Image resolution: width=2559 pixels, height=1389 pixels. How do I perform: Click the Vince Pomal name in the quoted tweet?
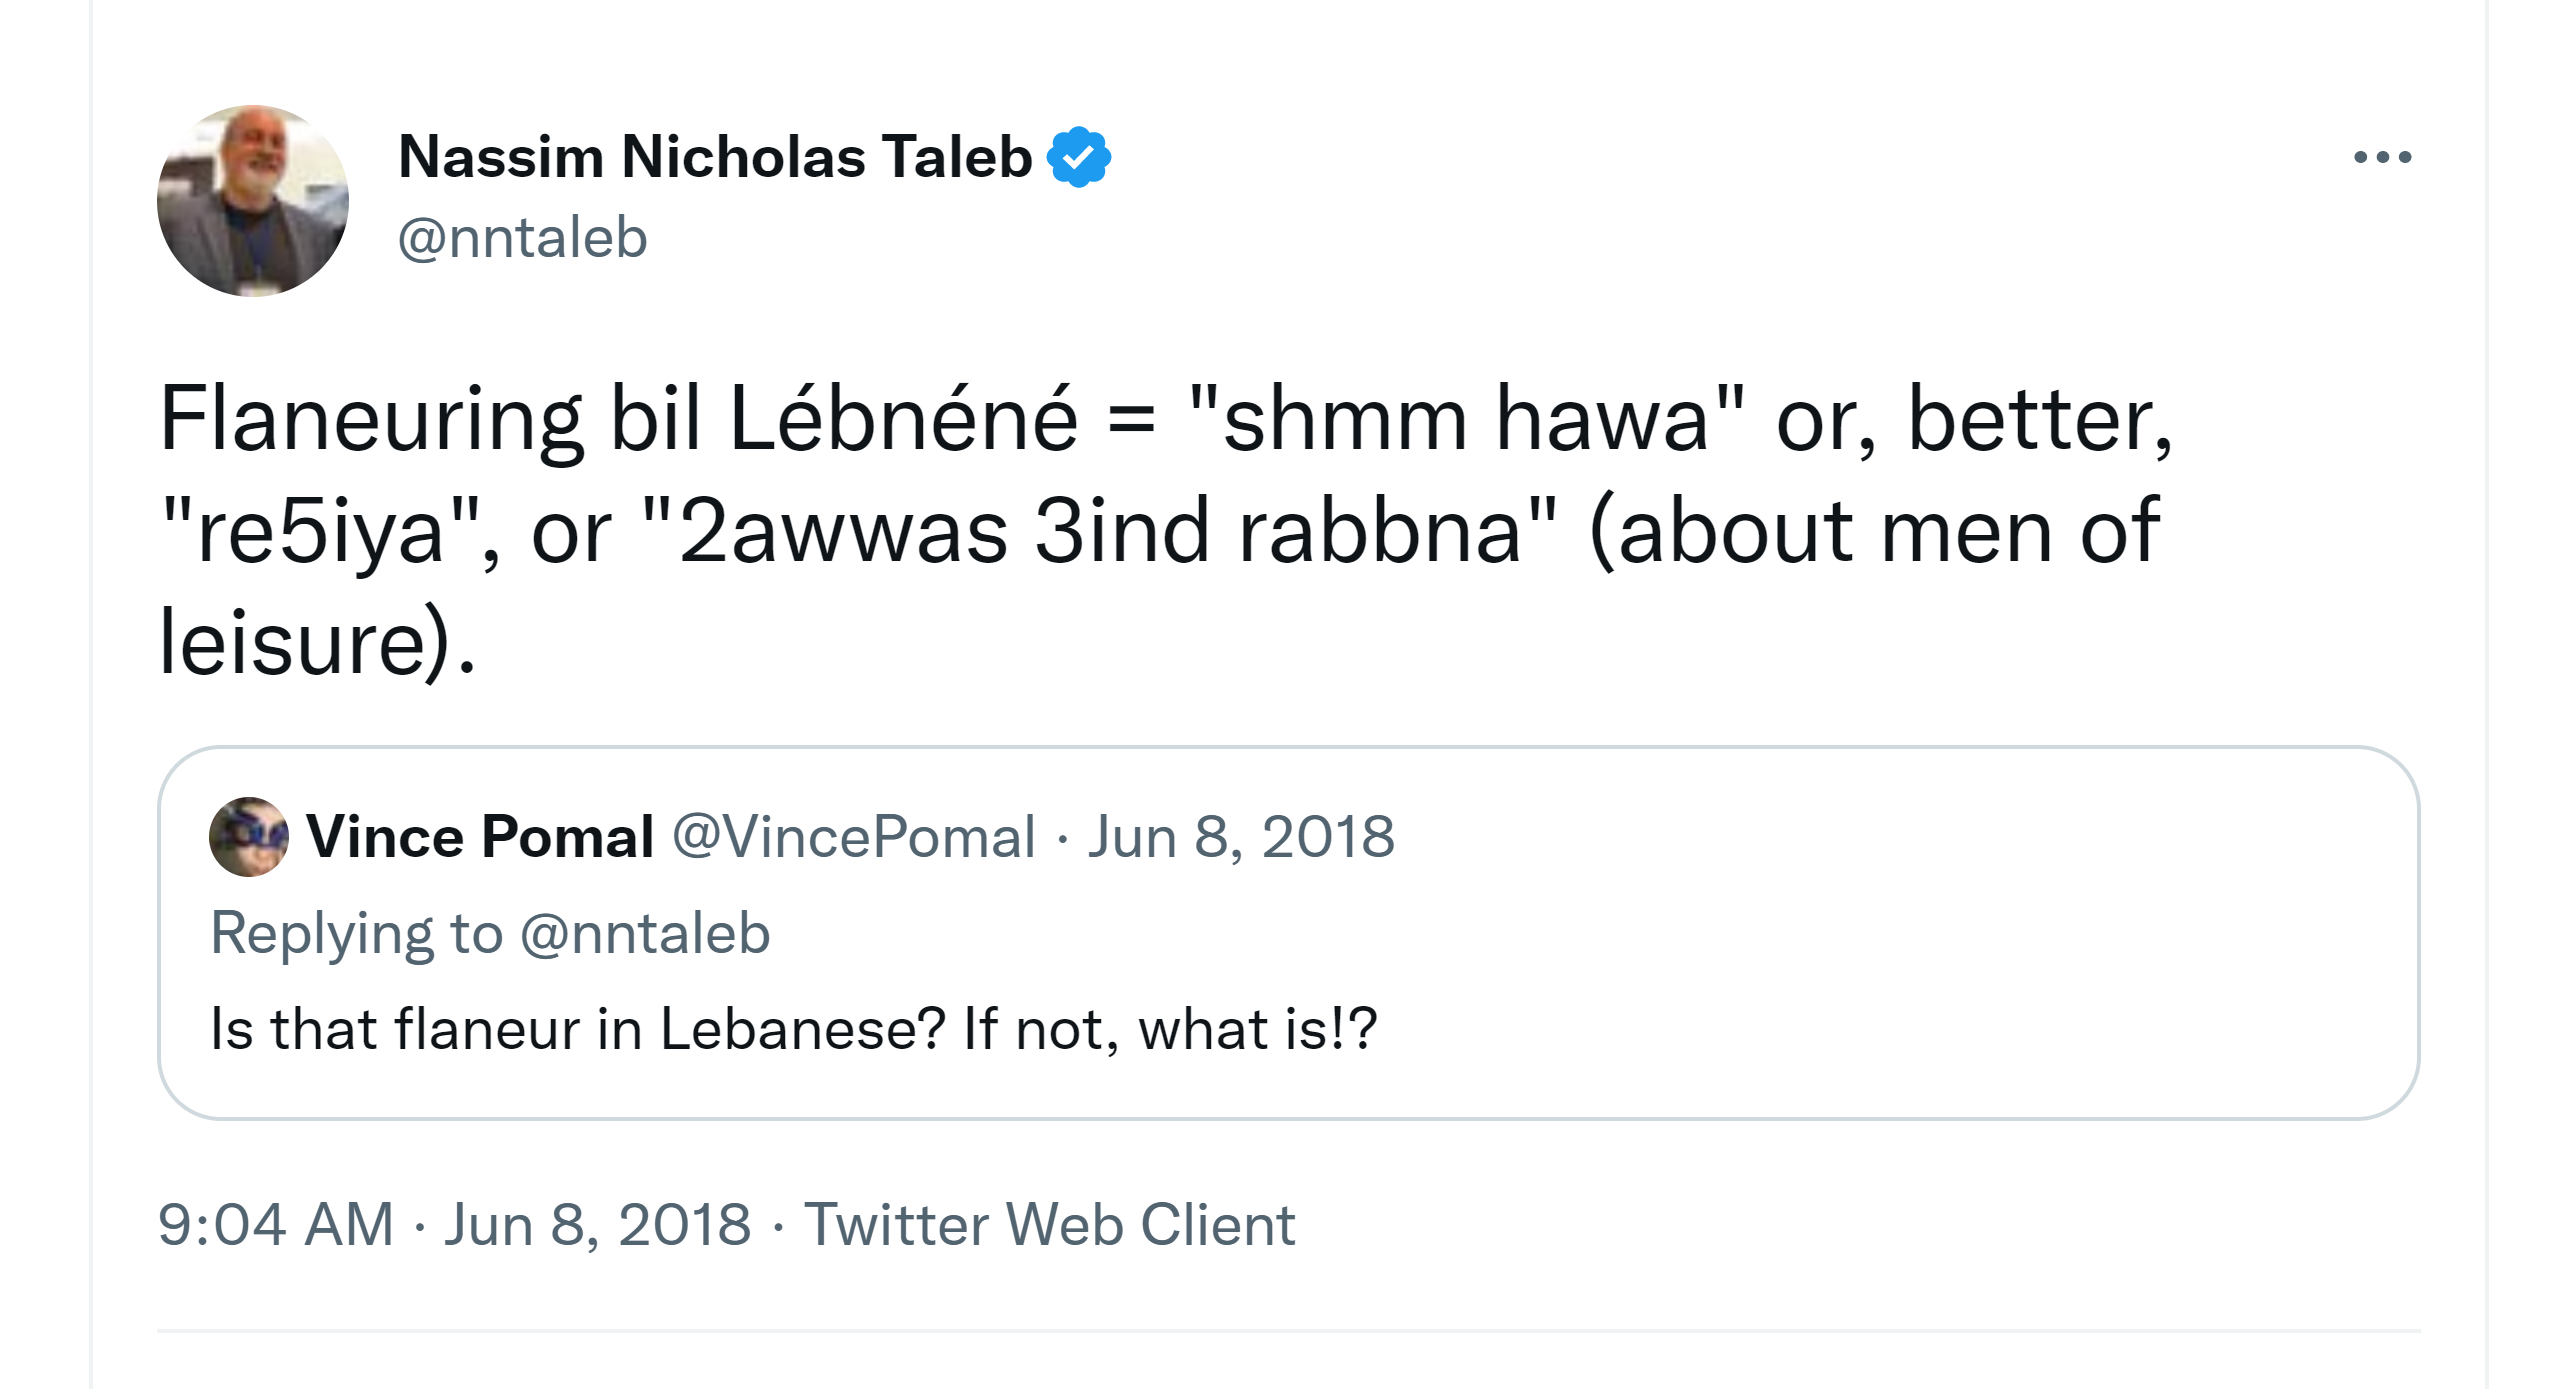[480, 837]
